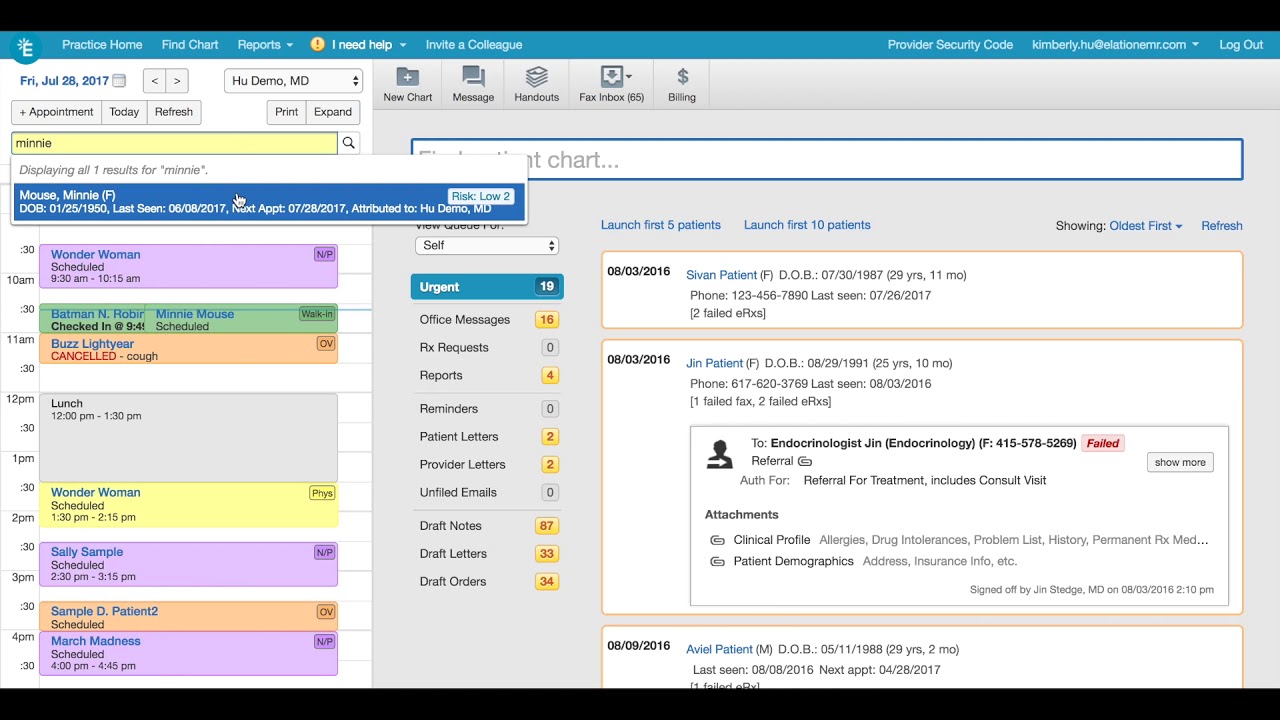
Task: Expand the I need help menu
Action: [369, 45]
